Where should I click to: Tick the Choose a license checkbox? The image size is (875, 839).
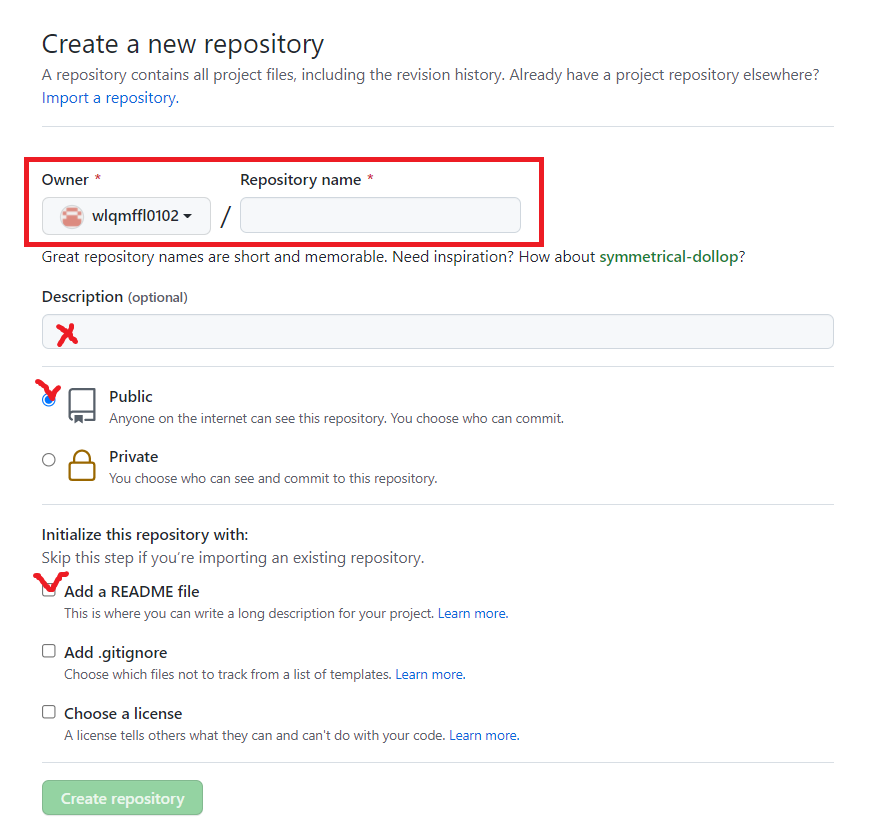(x=49, y=712)
